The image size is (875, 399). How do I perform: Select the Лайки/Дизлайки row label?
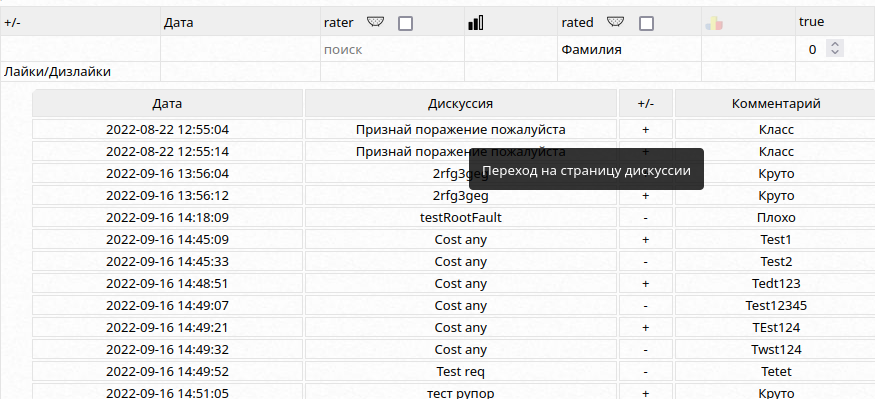(x=57, y=71)
